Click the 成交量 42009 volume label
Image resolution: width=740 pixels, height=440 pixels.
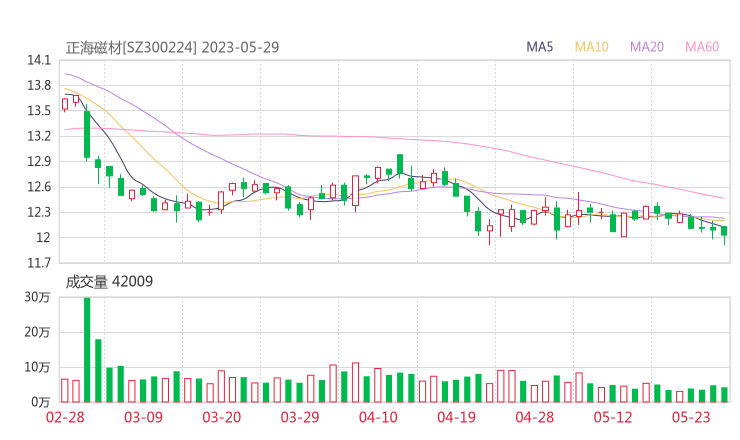[109, 281]
